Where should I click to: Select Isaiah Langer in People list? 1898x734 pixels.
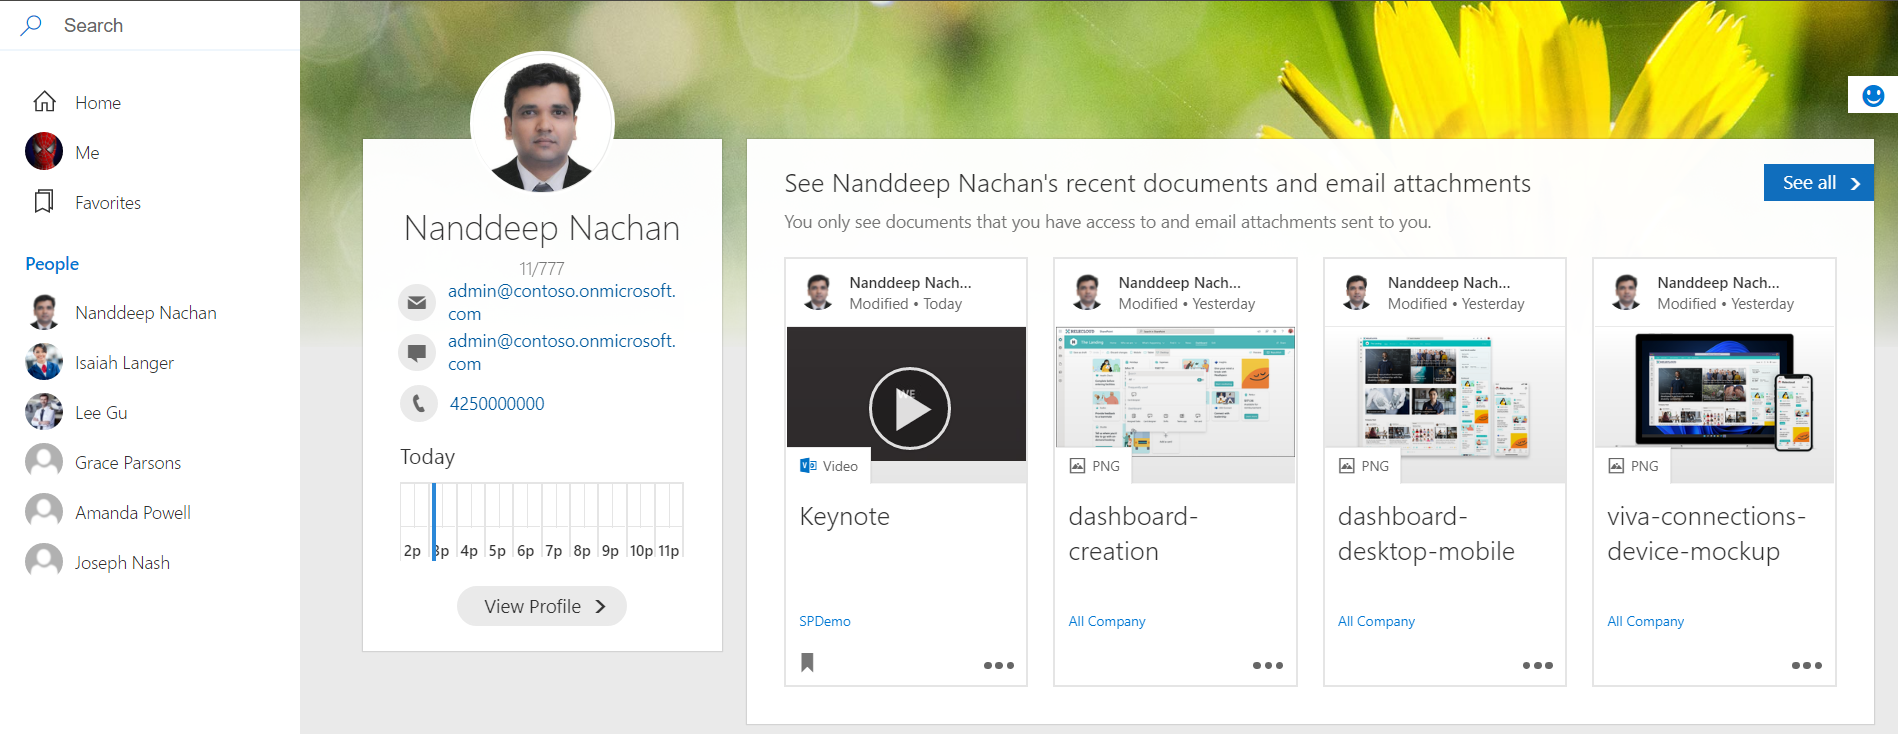pos(124,363)
